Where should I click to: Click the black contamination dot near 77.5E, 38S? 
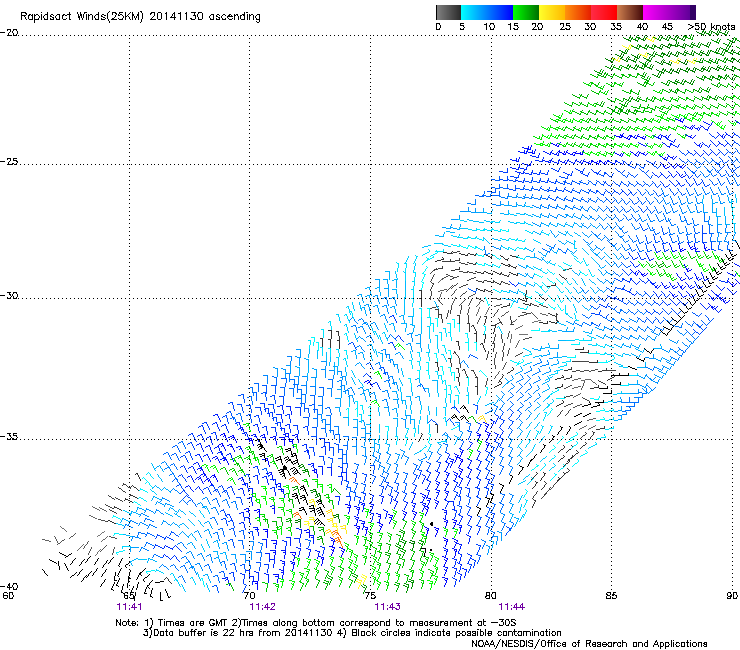431,524
